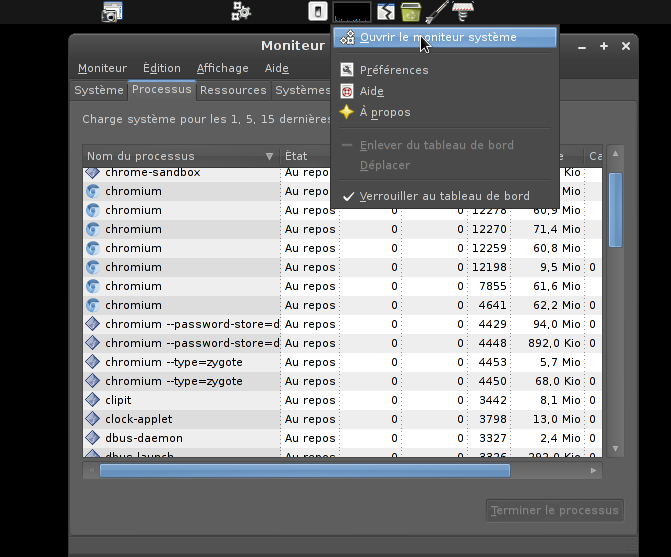
Task: Open the Aide menu in menu bar
Action: tap(276, 68)
